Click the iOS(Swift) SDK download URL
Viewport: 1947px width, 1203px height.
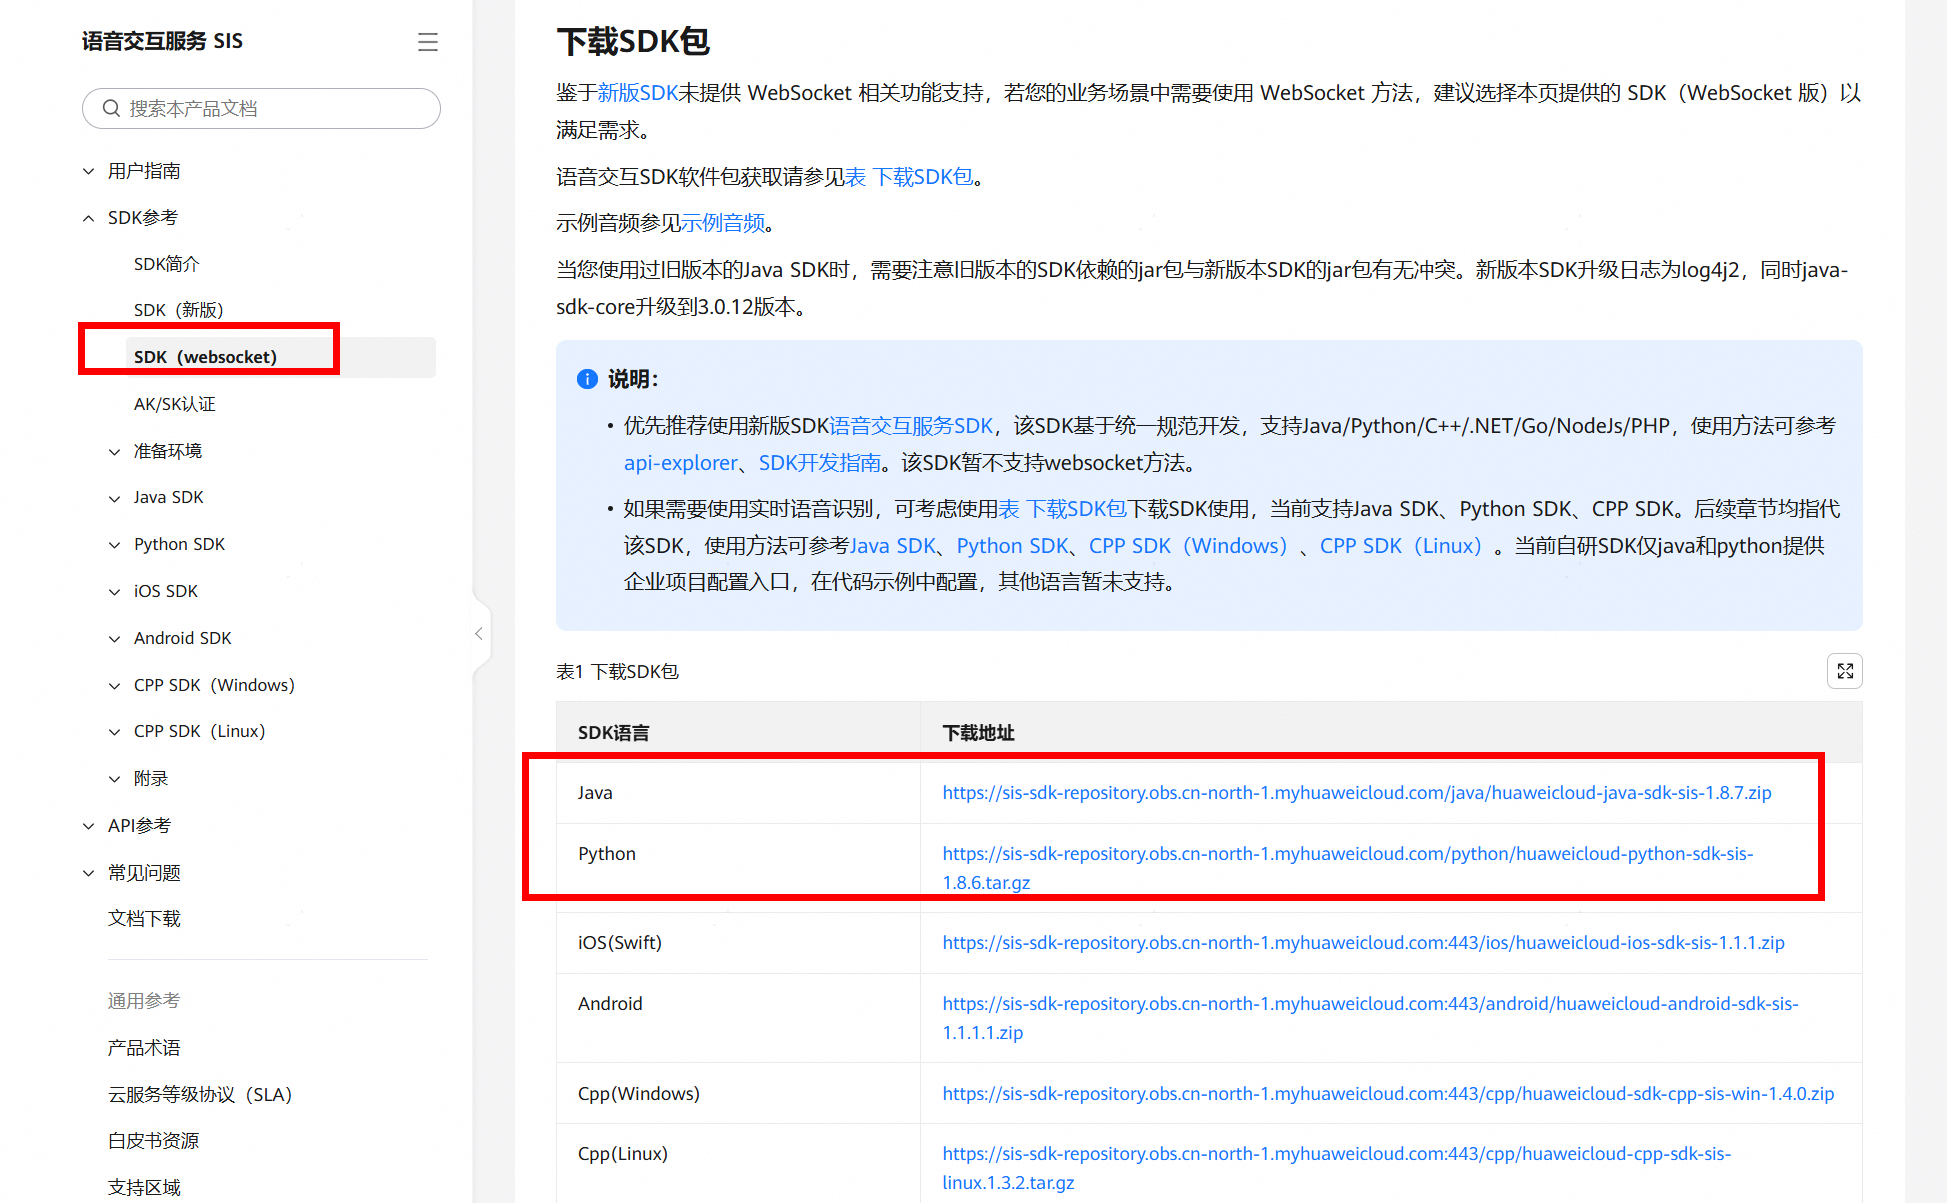(1363, 943)
